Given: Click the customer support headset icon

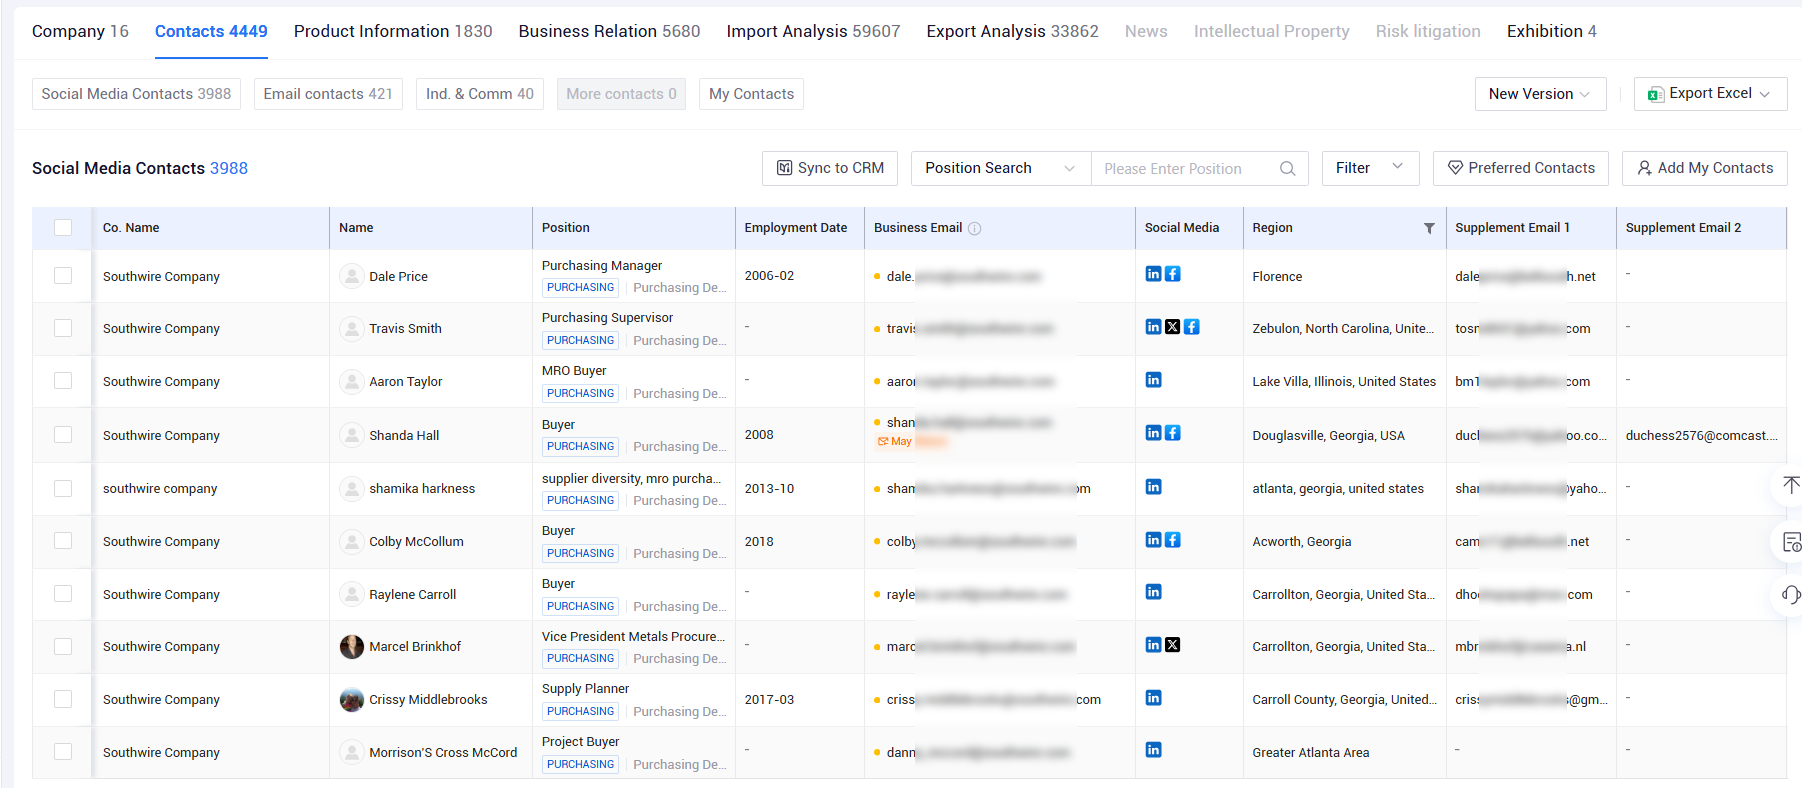Looking at the screenshot, I should click(1791, 595).
